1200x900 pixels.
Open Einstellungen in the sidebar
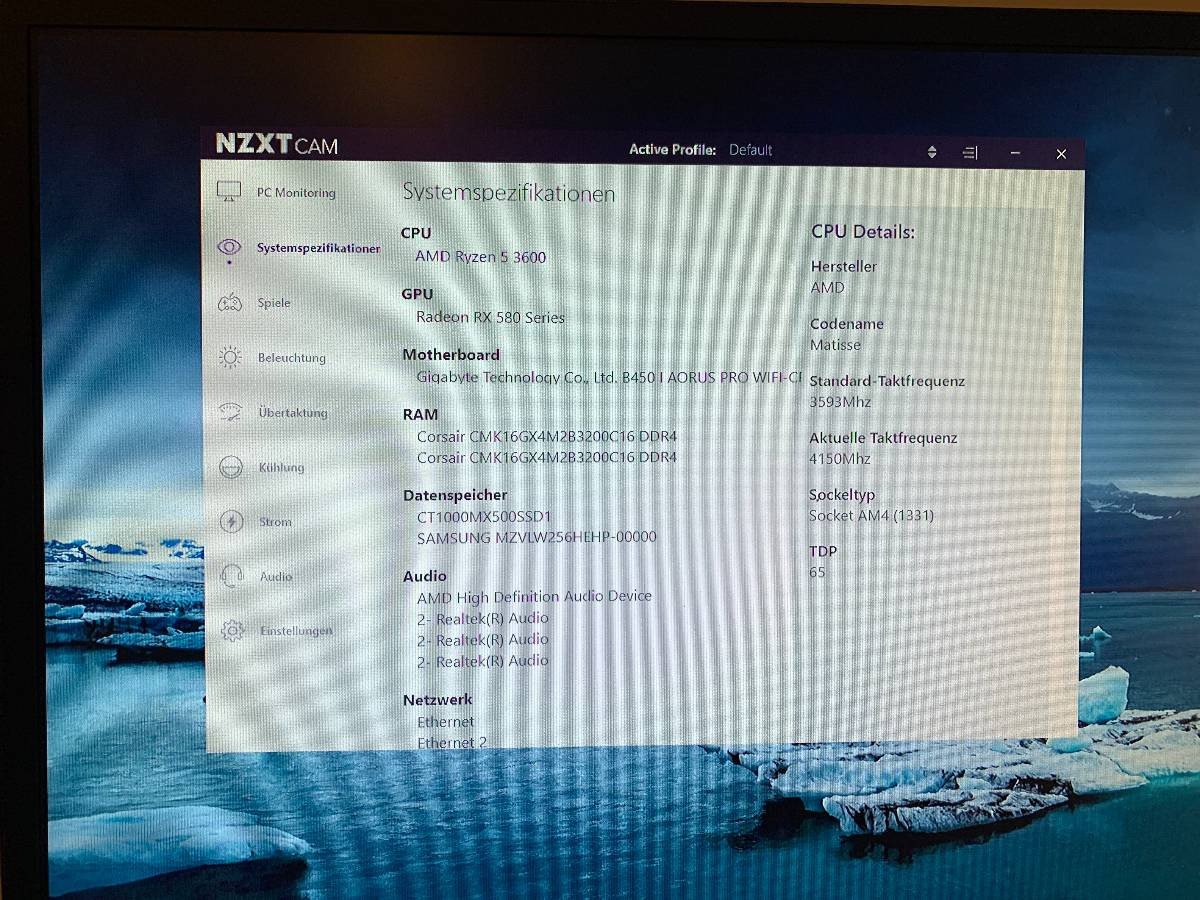click(296, 631)
